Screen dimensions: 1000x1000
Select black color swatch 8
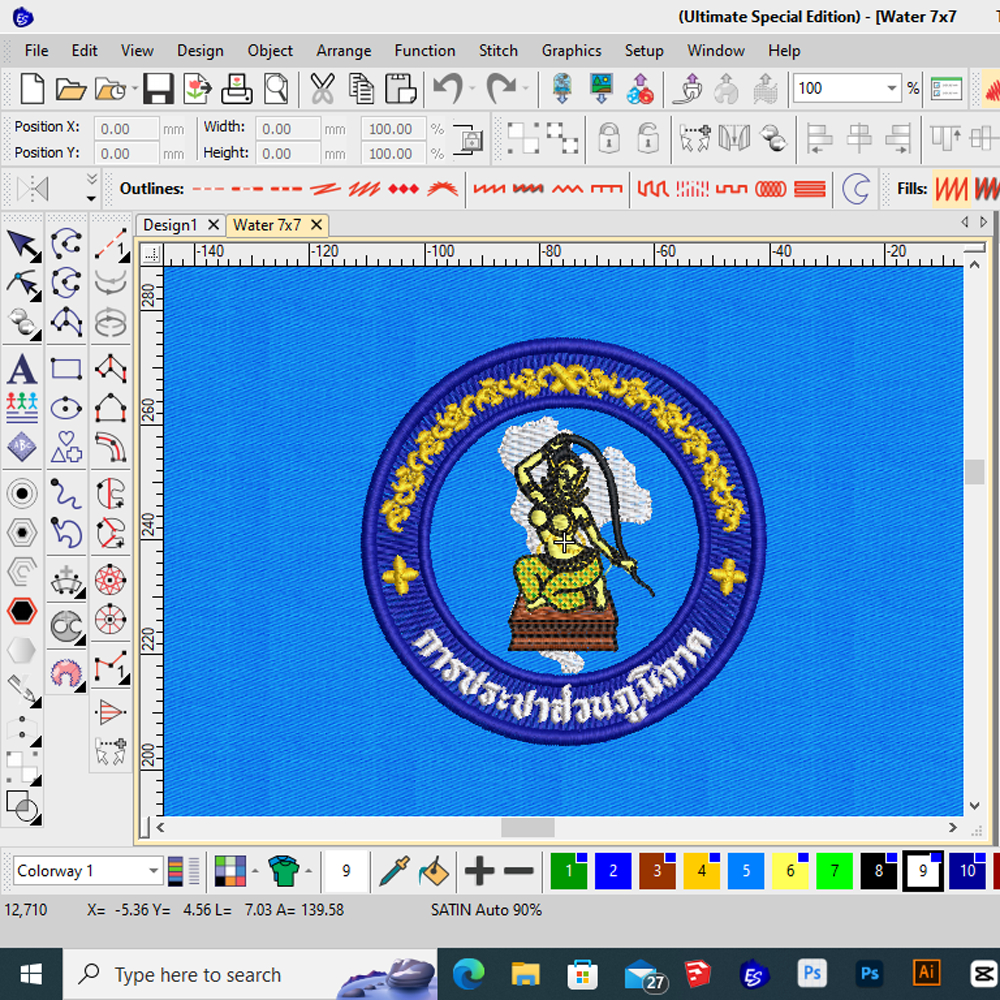pyautogui.click(x=878, y=871)
